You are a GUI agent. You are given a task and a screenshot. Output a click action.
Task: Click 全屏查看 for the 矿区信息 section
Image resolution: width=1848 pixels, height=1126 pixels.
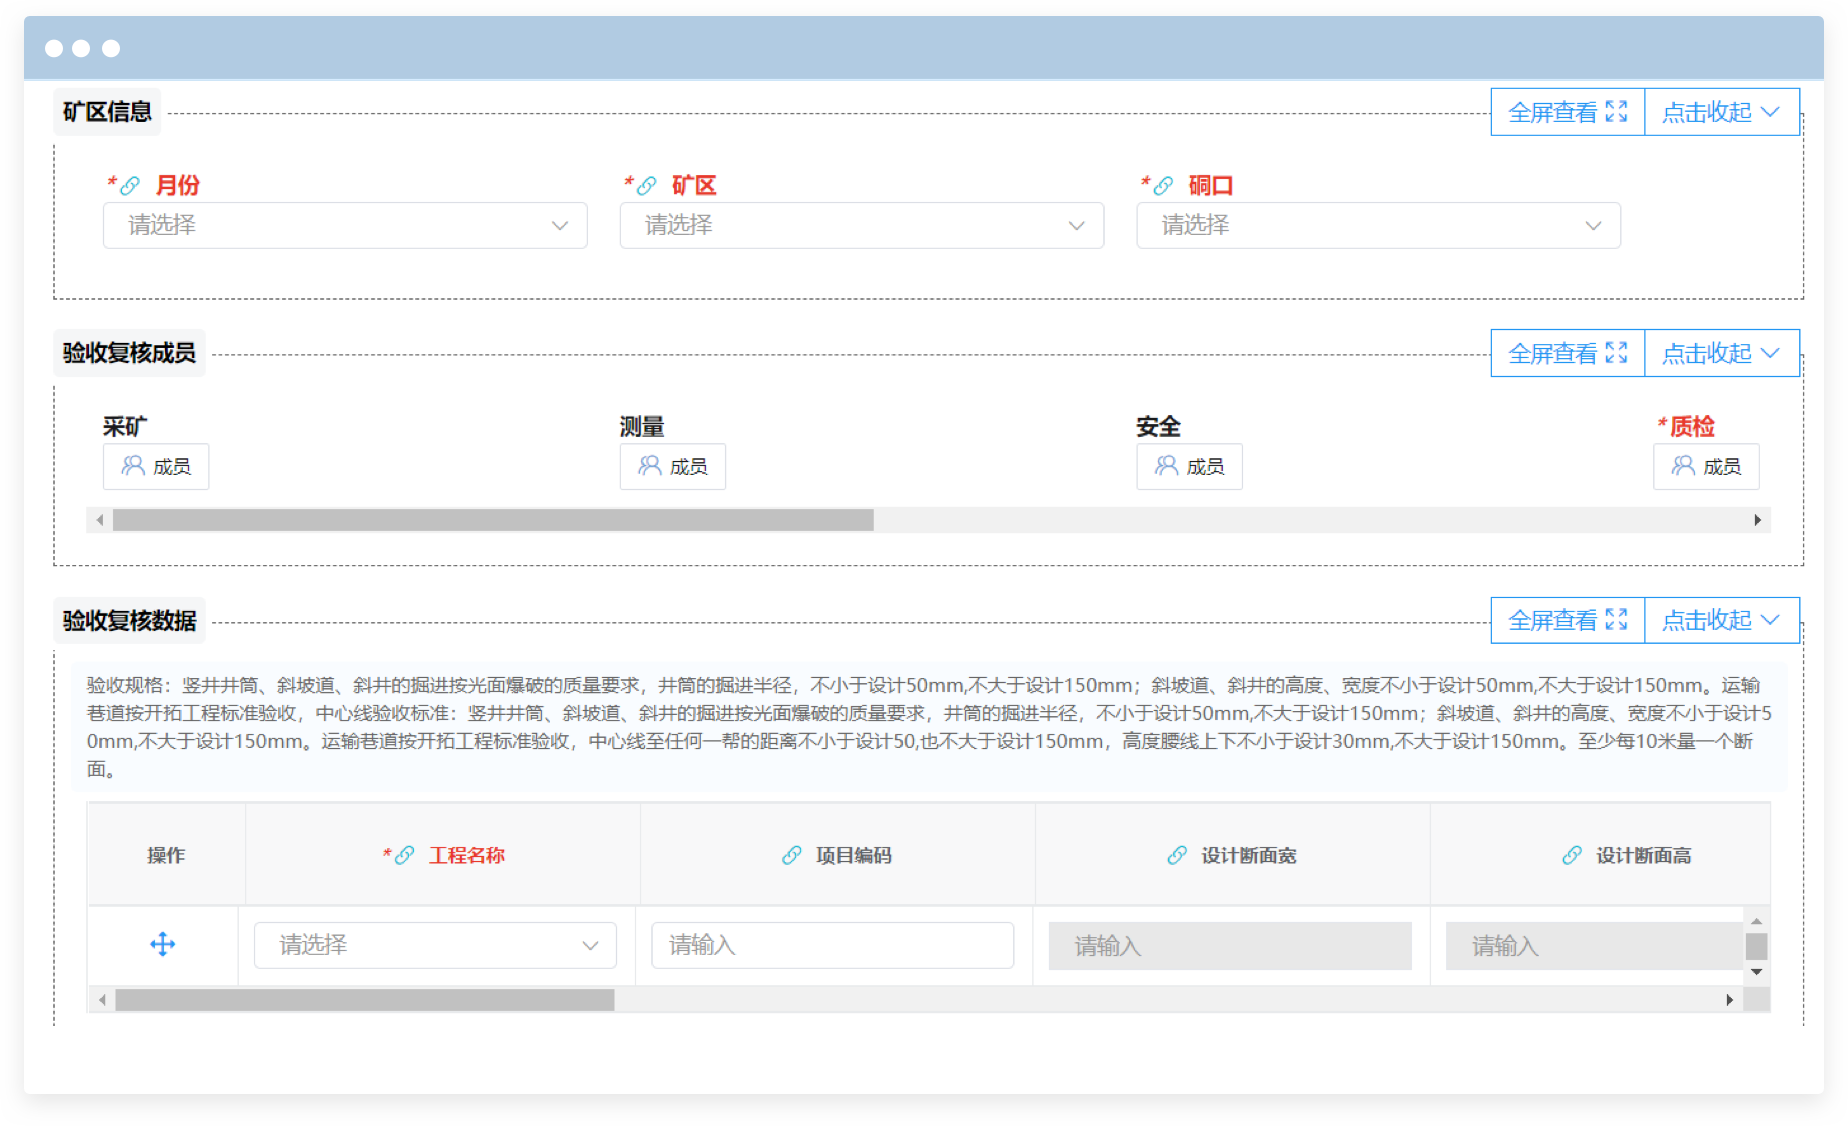[1567, 112]
